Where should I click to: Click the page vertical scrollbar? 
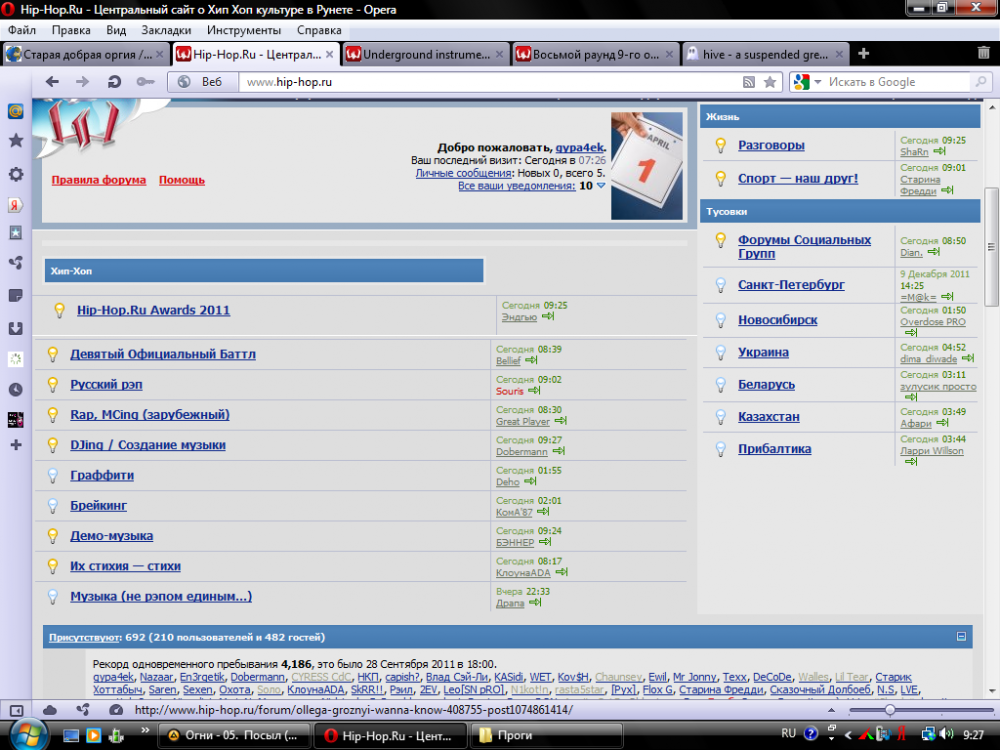click(x=991, y=246)
